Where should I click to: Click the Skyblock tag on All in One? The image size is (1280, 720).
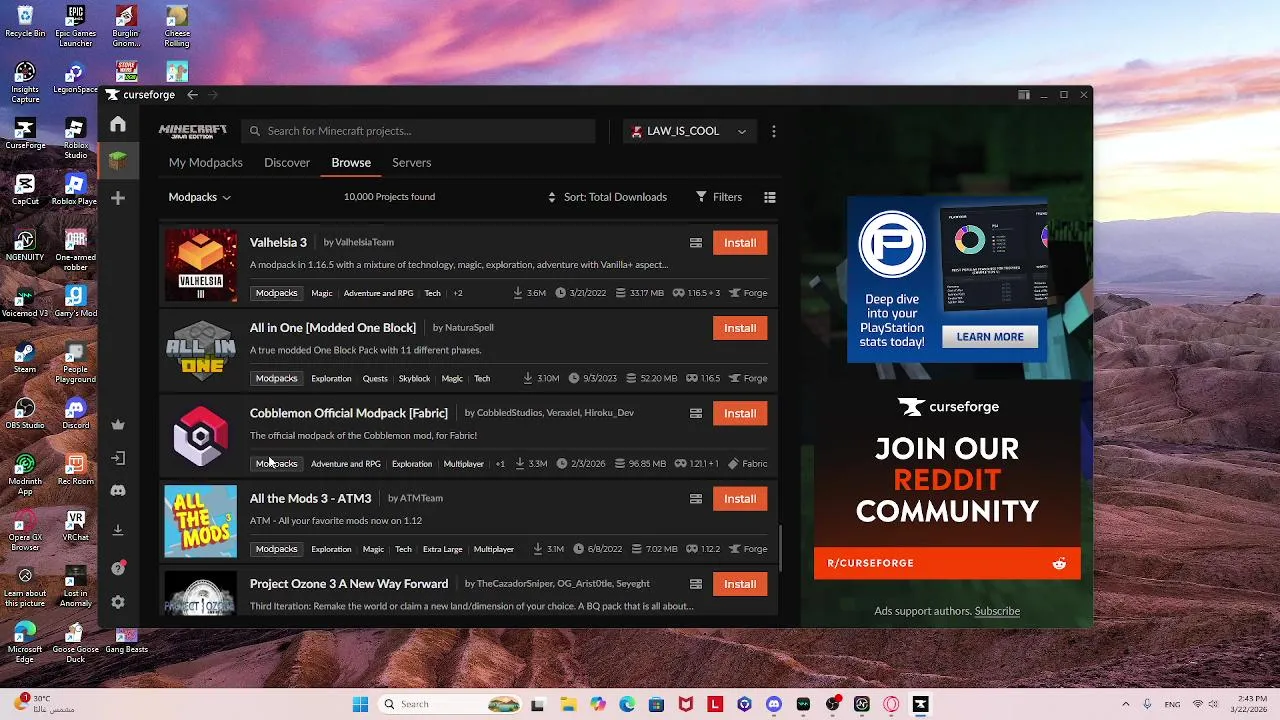click(414, 379)
